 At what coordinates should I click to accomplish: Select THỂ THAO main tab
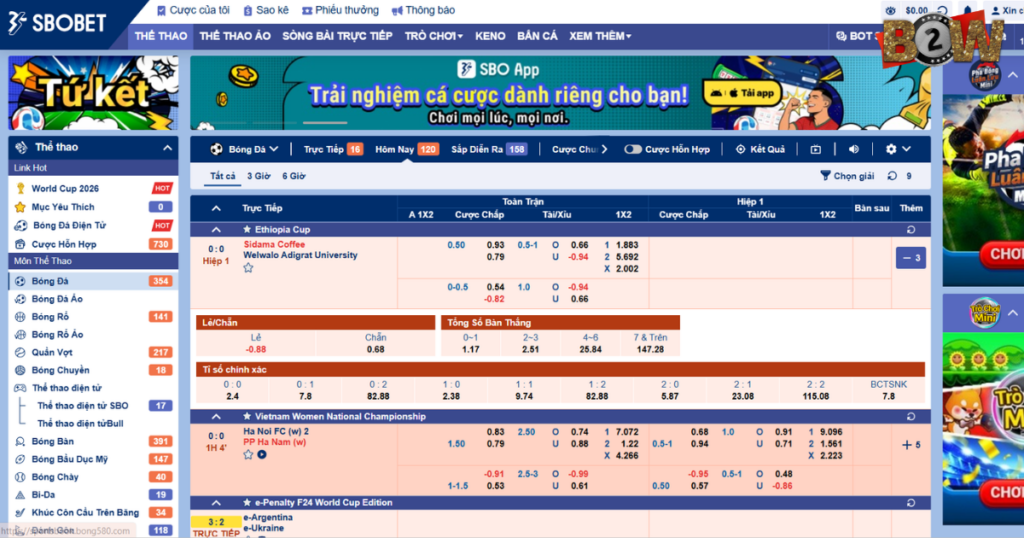tap(161, 36)
